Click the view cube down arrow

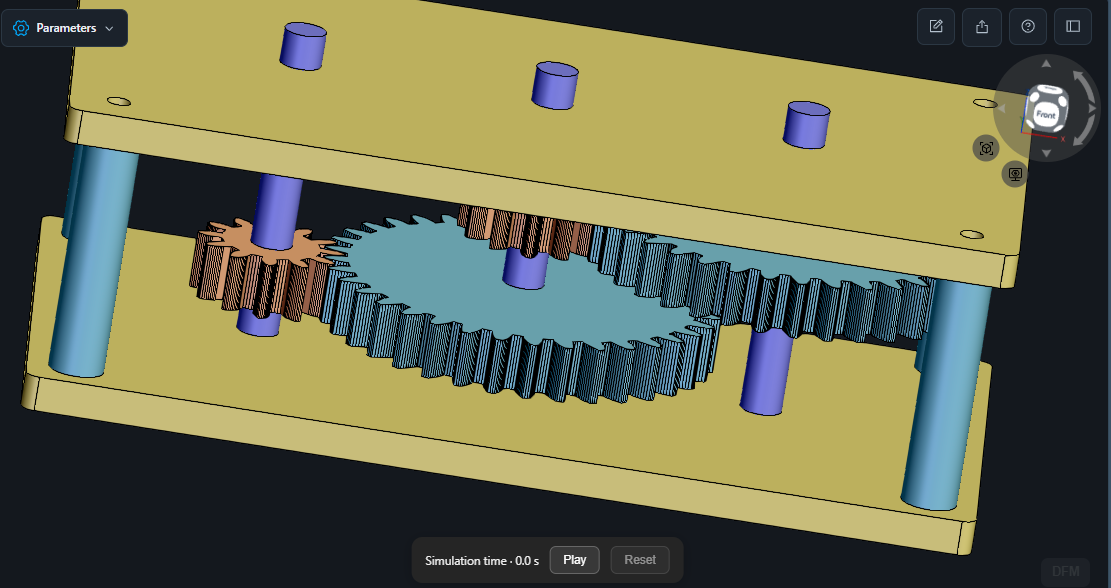(x=1047, y=153)
